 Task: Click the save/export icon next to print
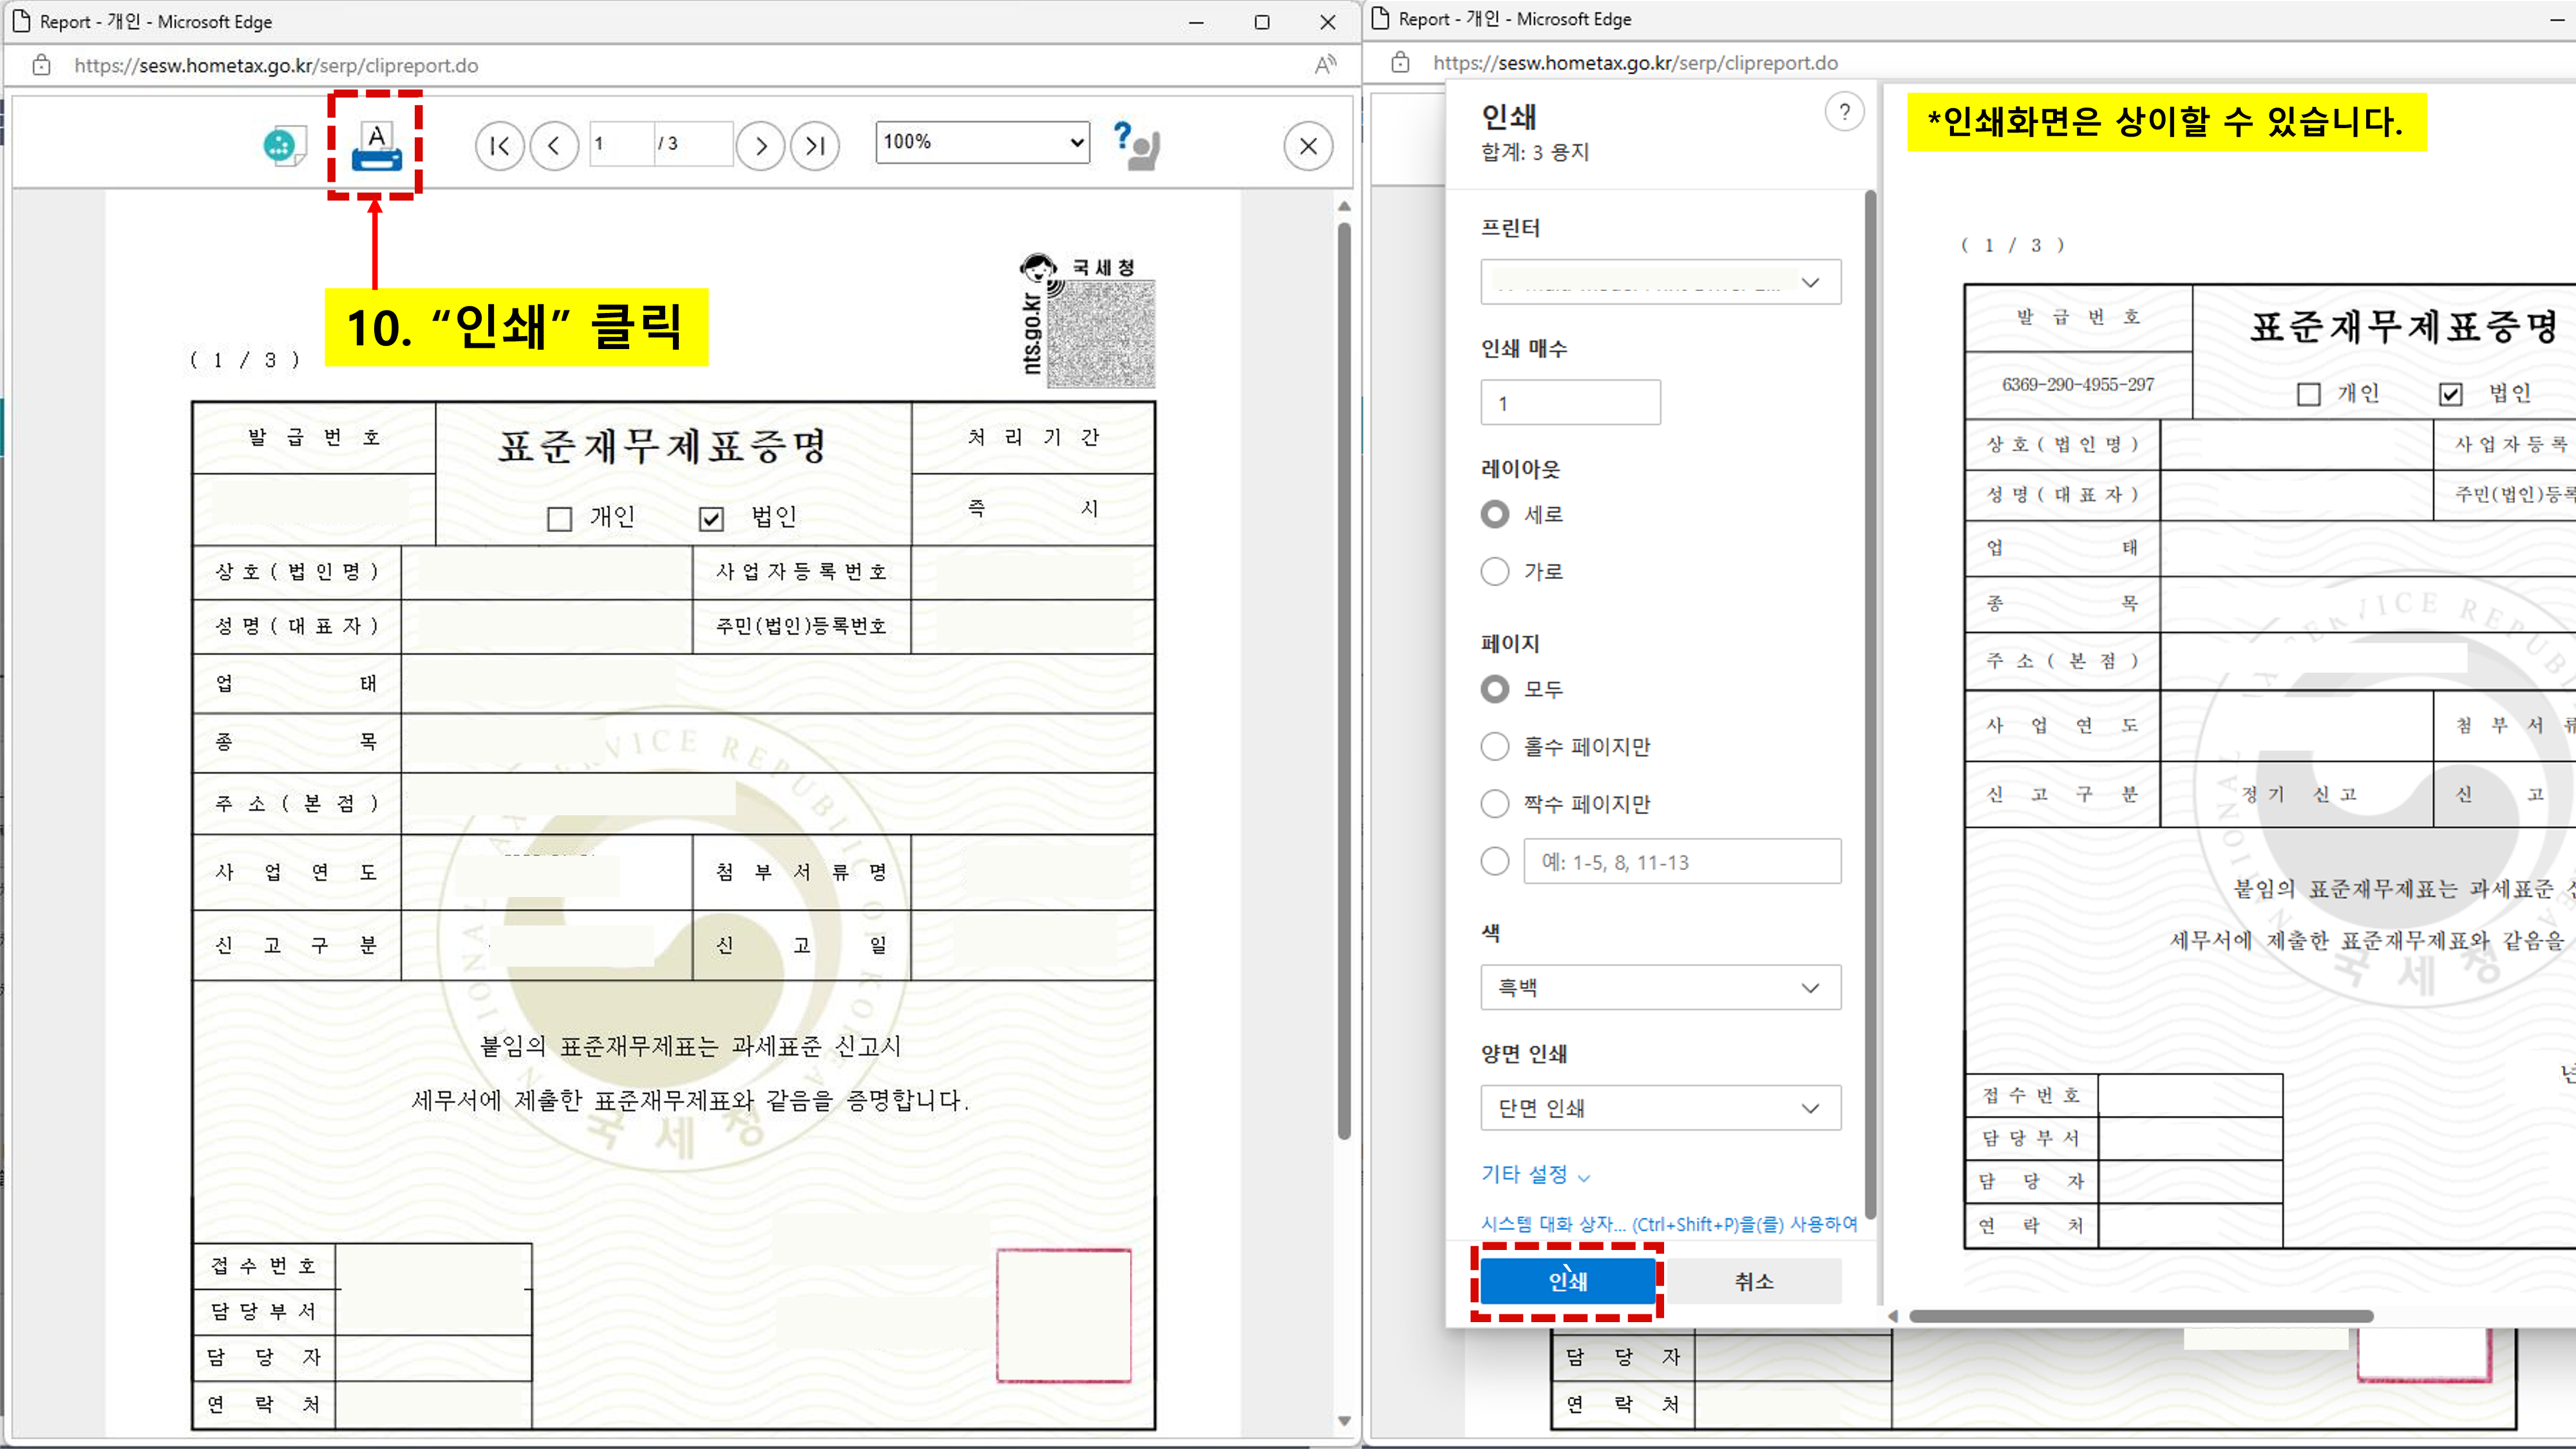tap(284, 146)
